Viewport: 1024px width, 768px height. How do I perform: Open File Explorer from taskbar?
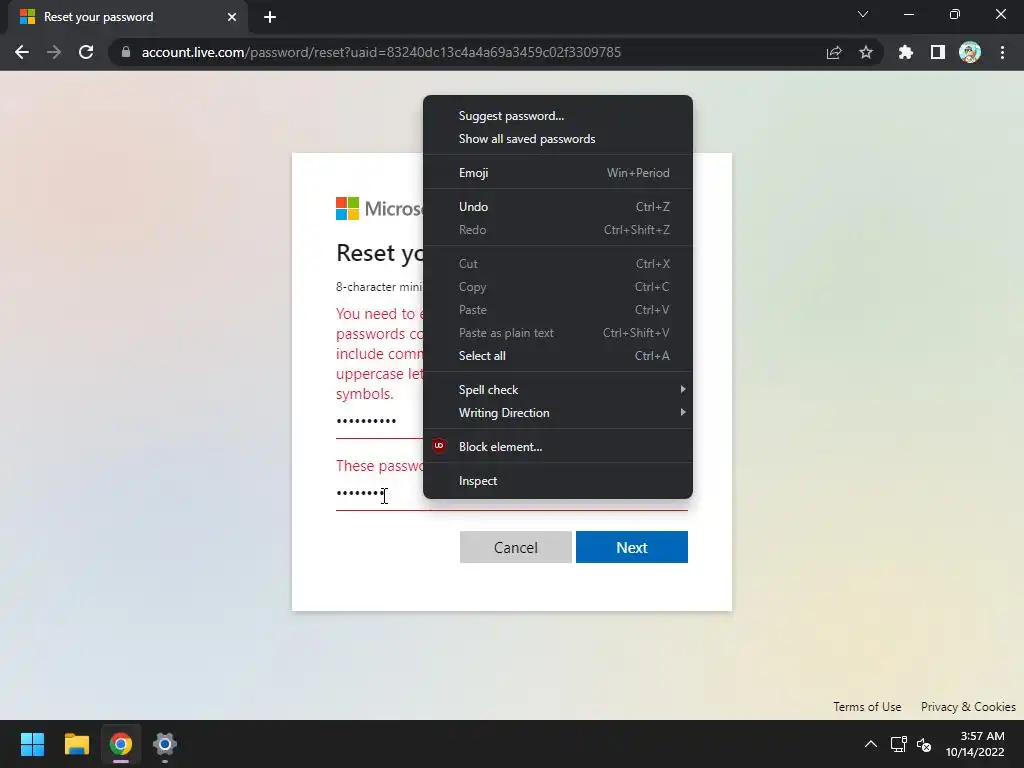pyautogui.click(x=76, y=744)
